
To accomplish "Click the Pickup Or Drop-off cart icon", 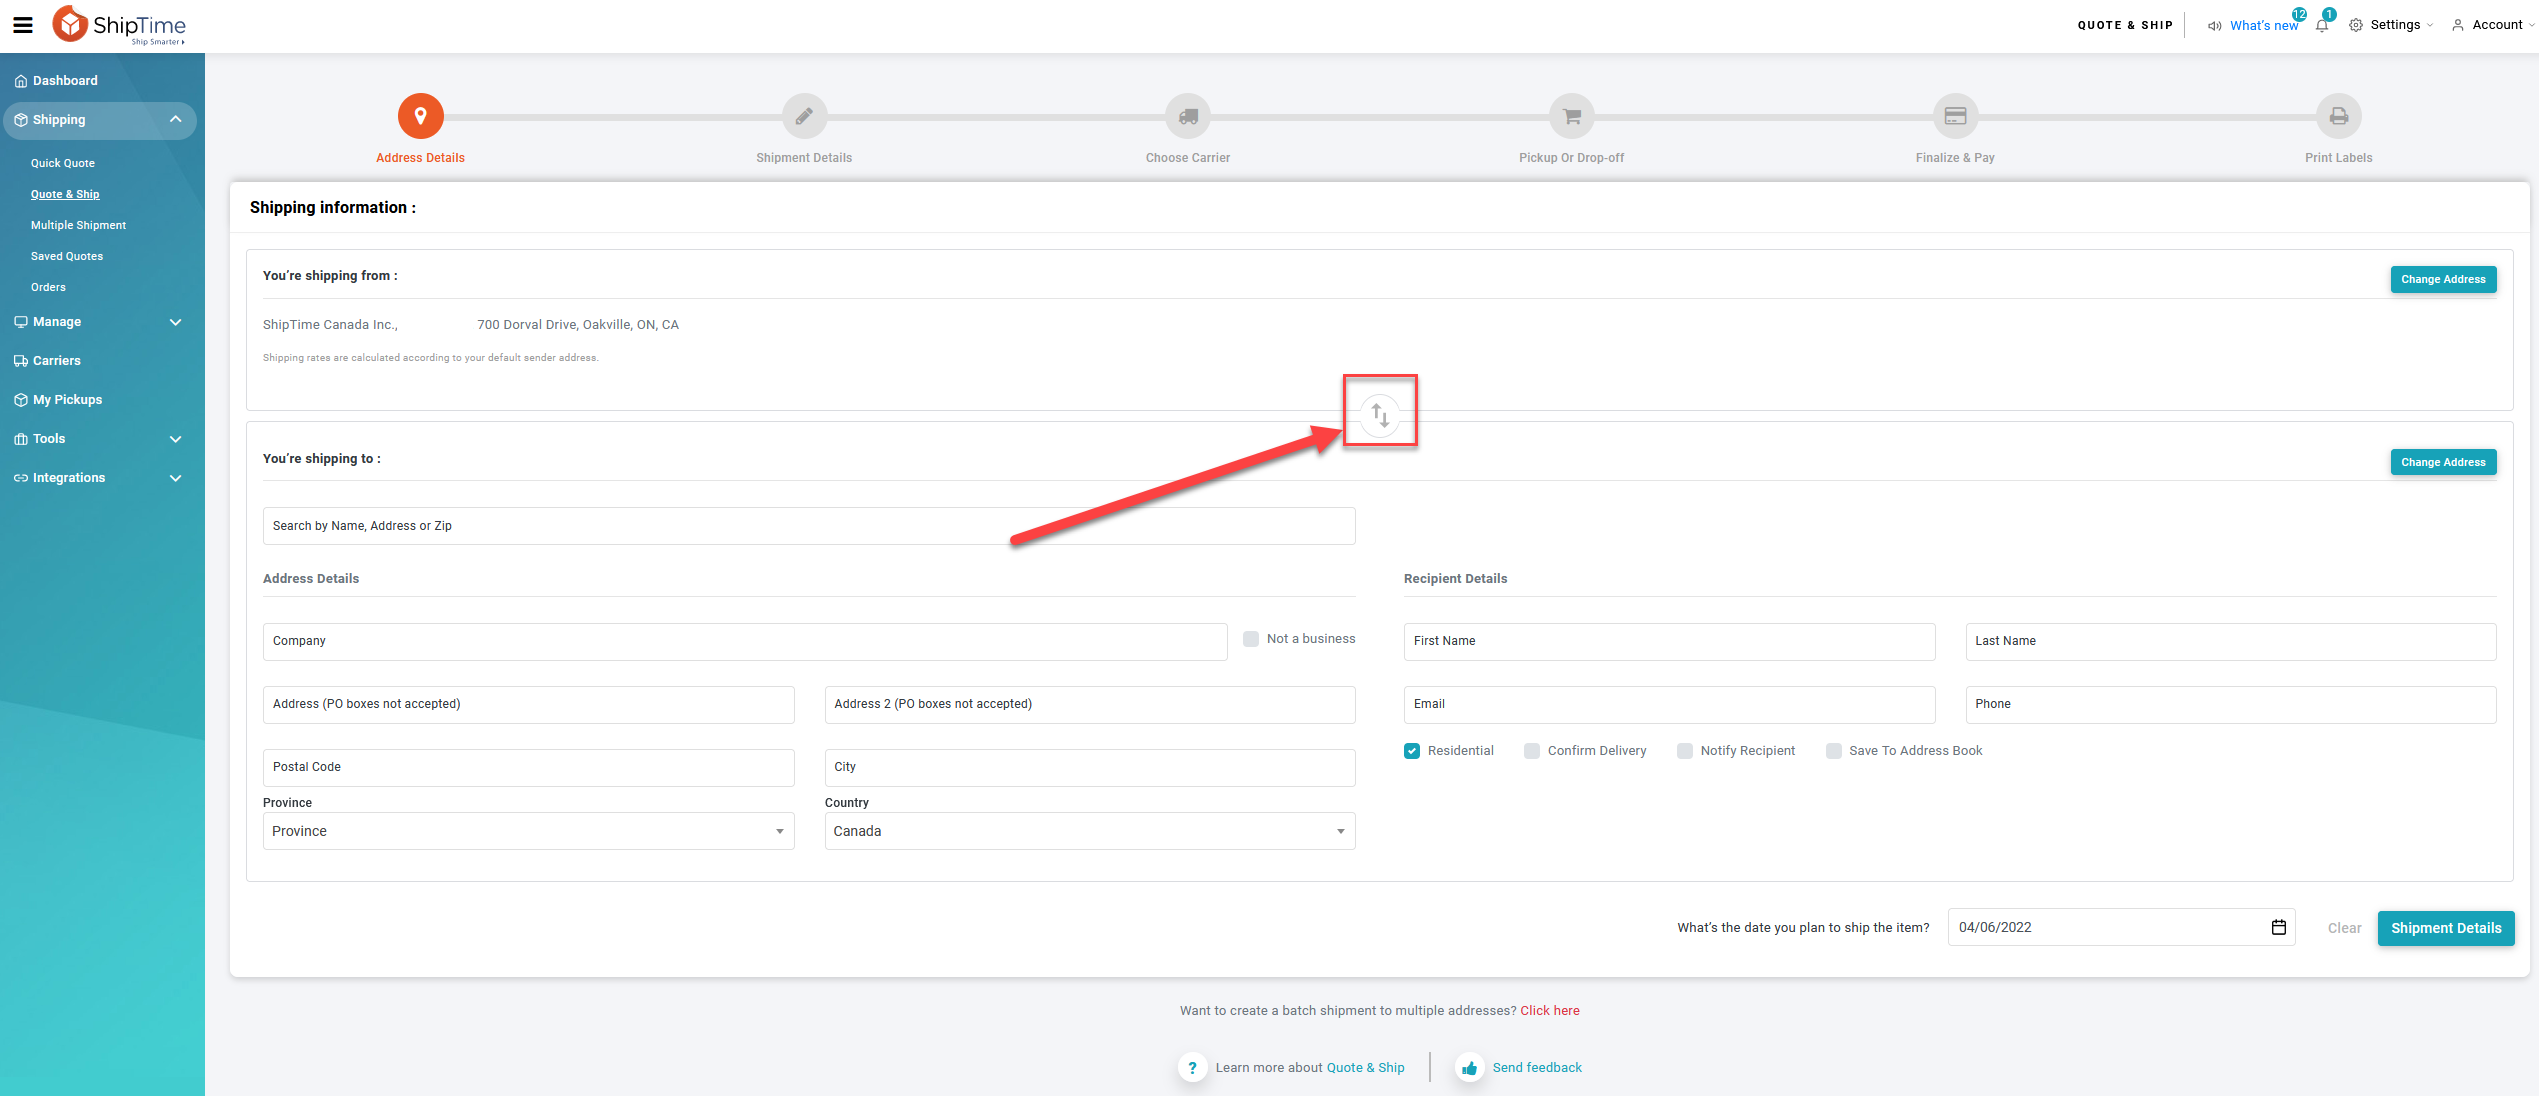I will coord(1571,117).
